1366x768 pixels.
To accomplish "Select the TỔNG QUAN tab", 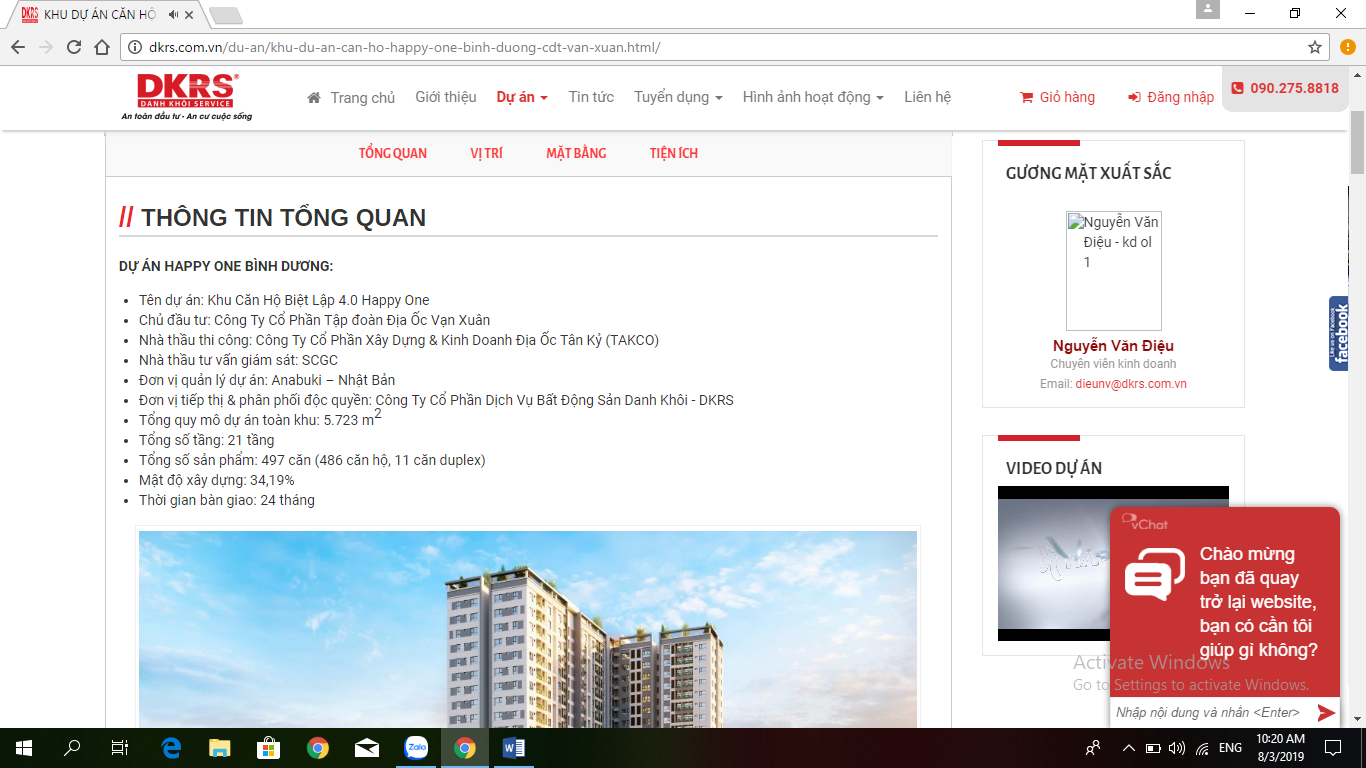I will 393,153.
